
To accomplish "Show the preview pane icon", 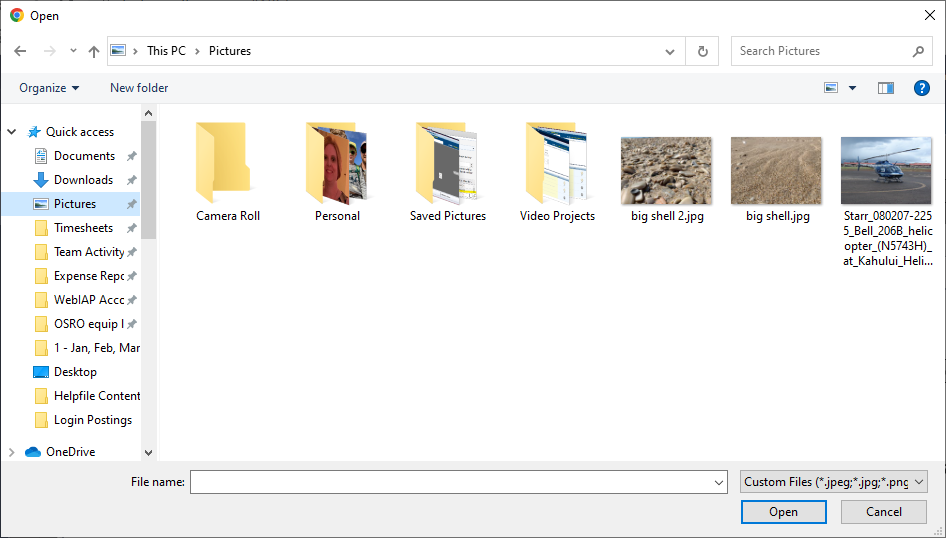I will click(x=886, y=88).
